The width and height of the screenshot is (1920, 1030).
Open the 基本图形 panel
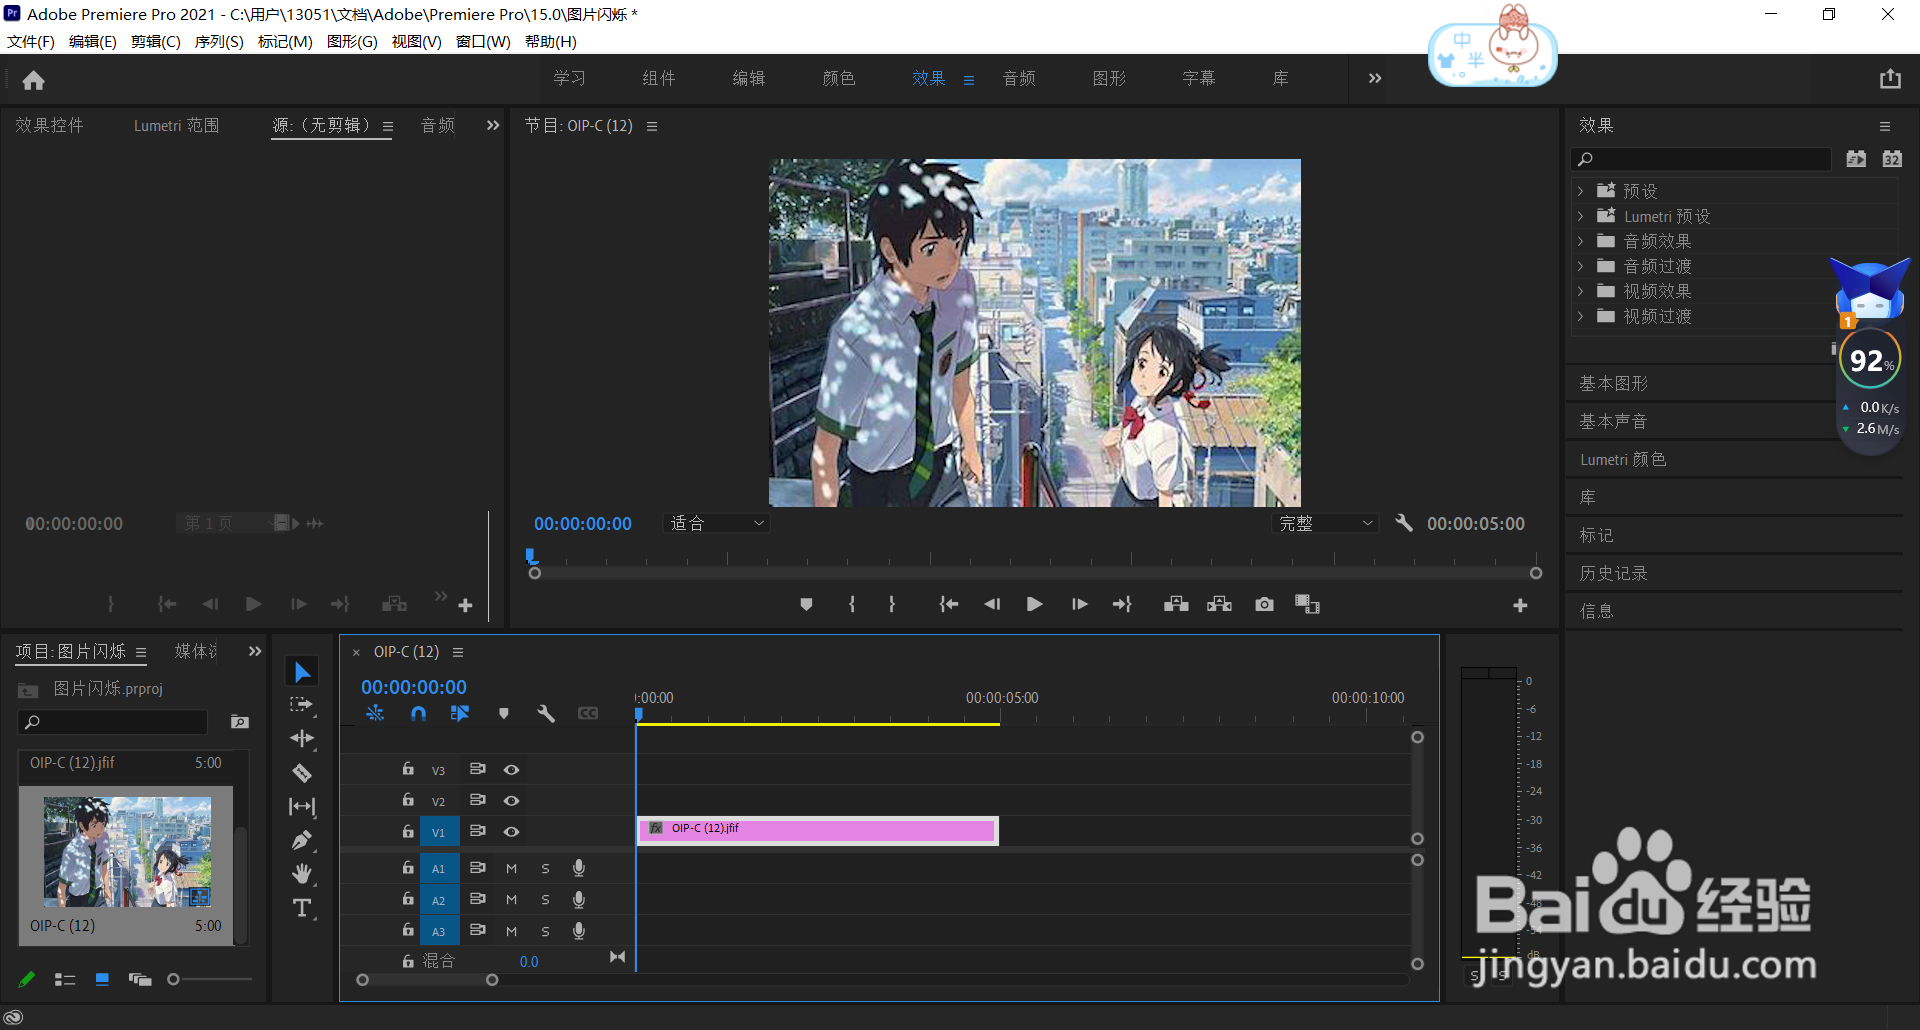click(x=1614, y=383)
